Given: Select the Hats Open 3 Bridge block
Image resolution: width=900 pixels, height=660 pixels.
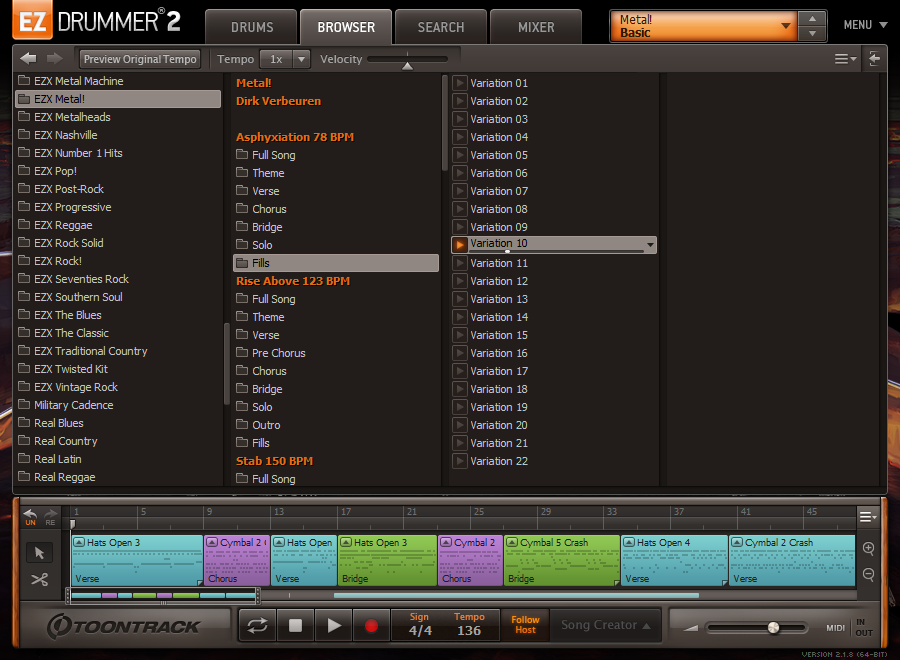Looking at the screenshot, I should [x=387, y=560].
